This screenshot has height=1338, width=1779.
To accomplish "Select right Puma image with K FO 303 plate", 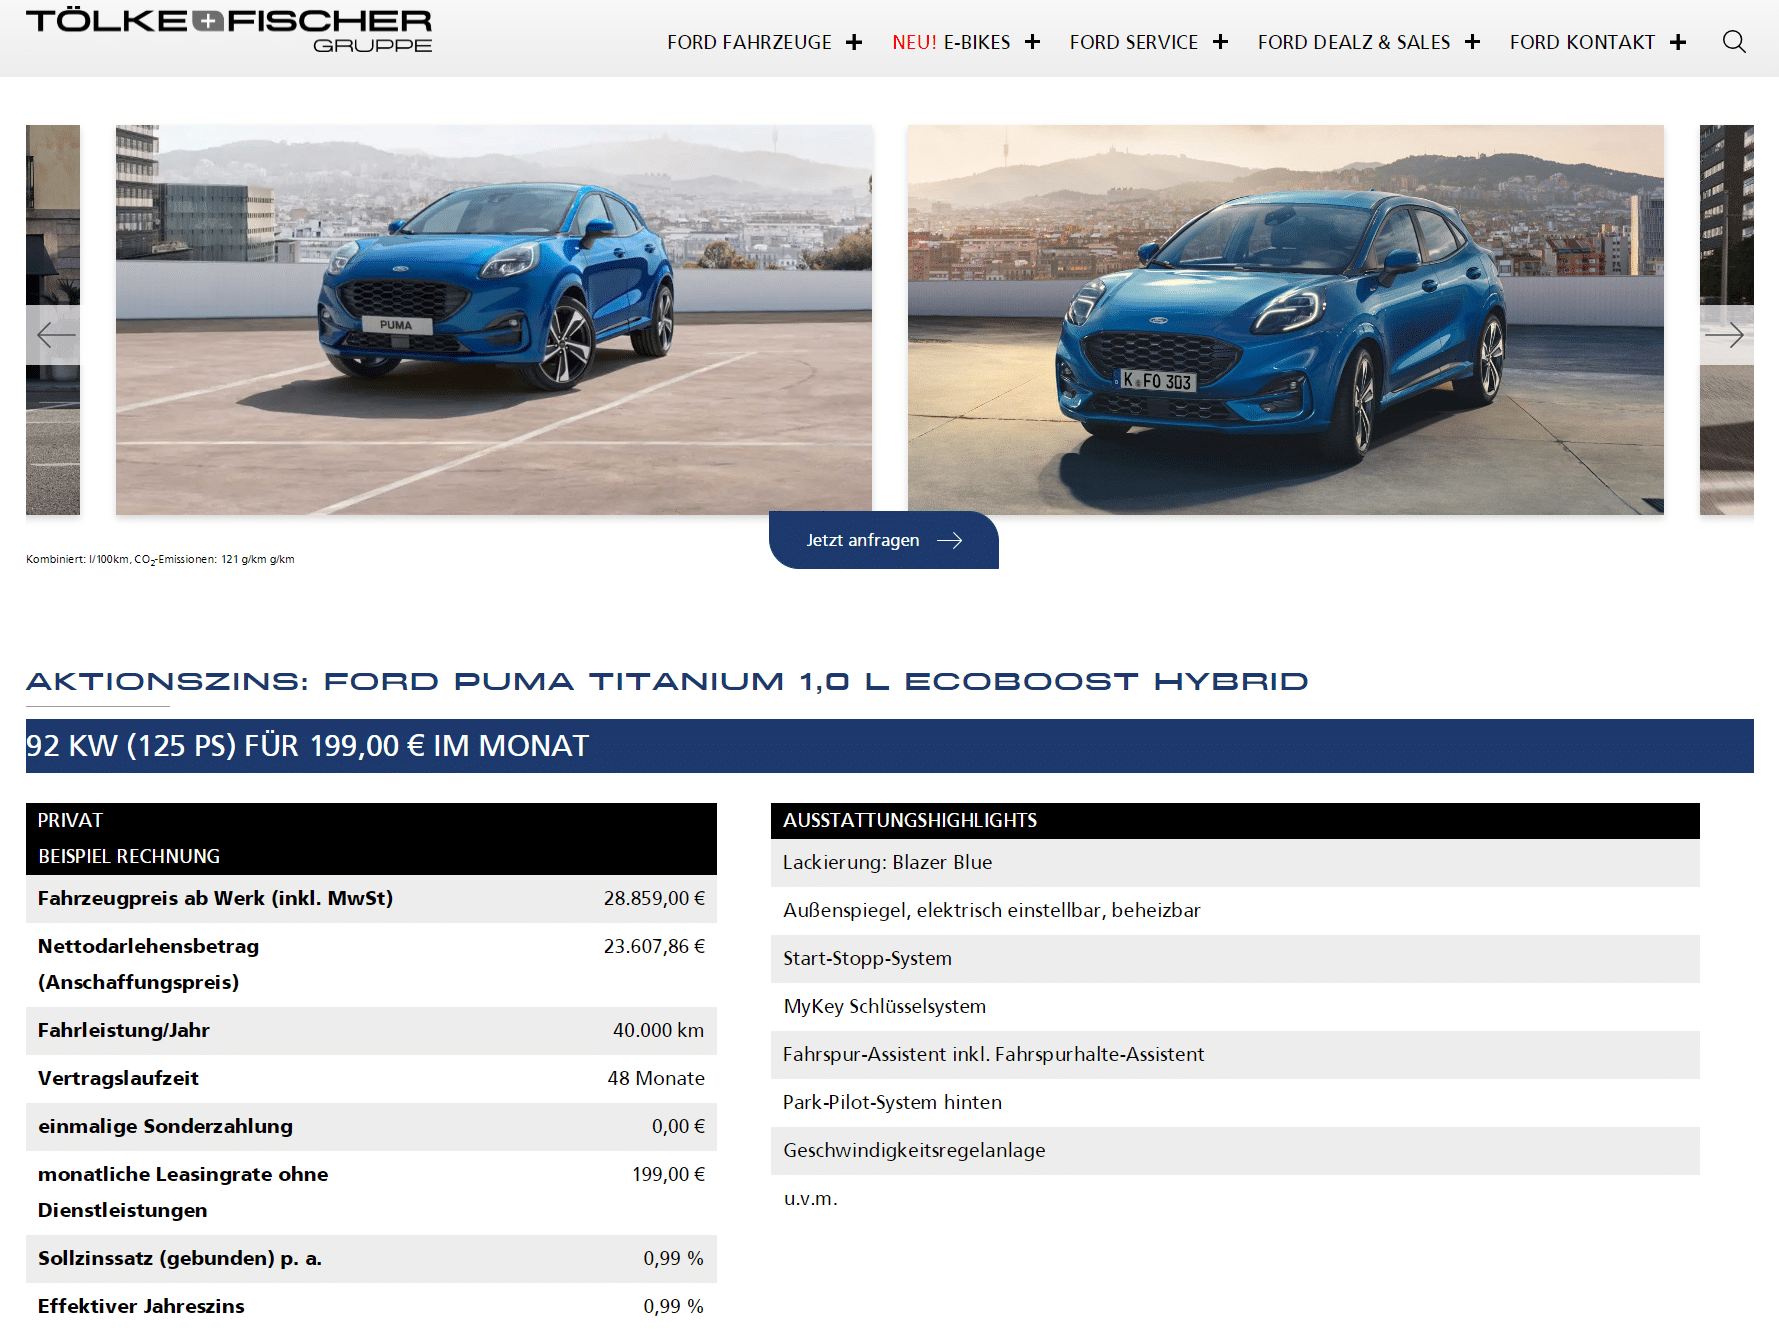I will coord(1286,320).
